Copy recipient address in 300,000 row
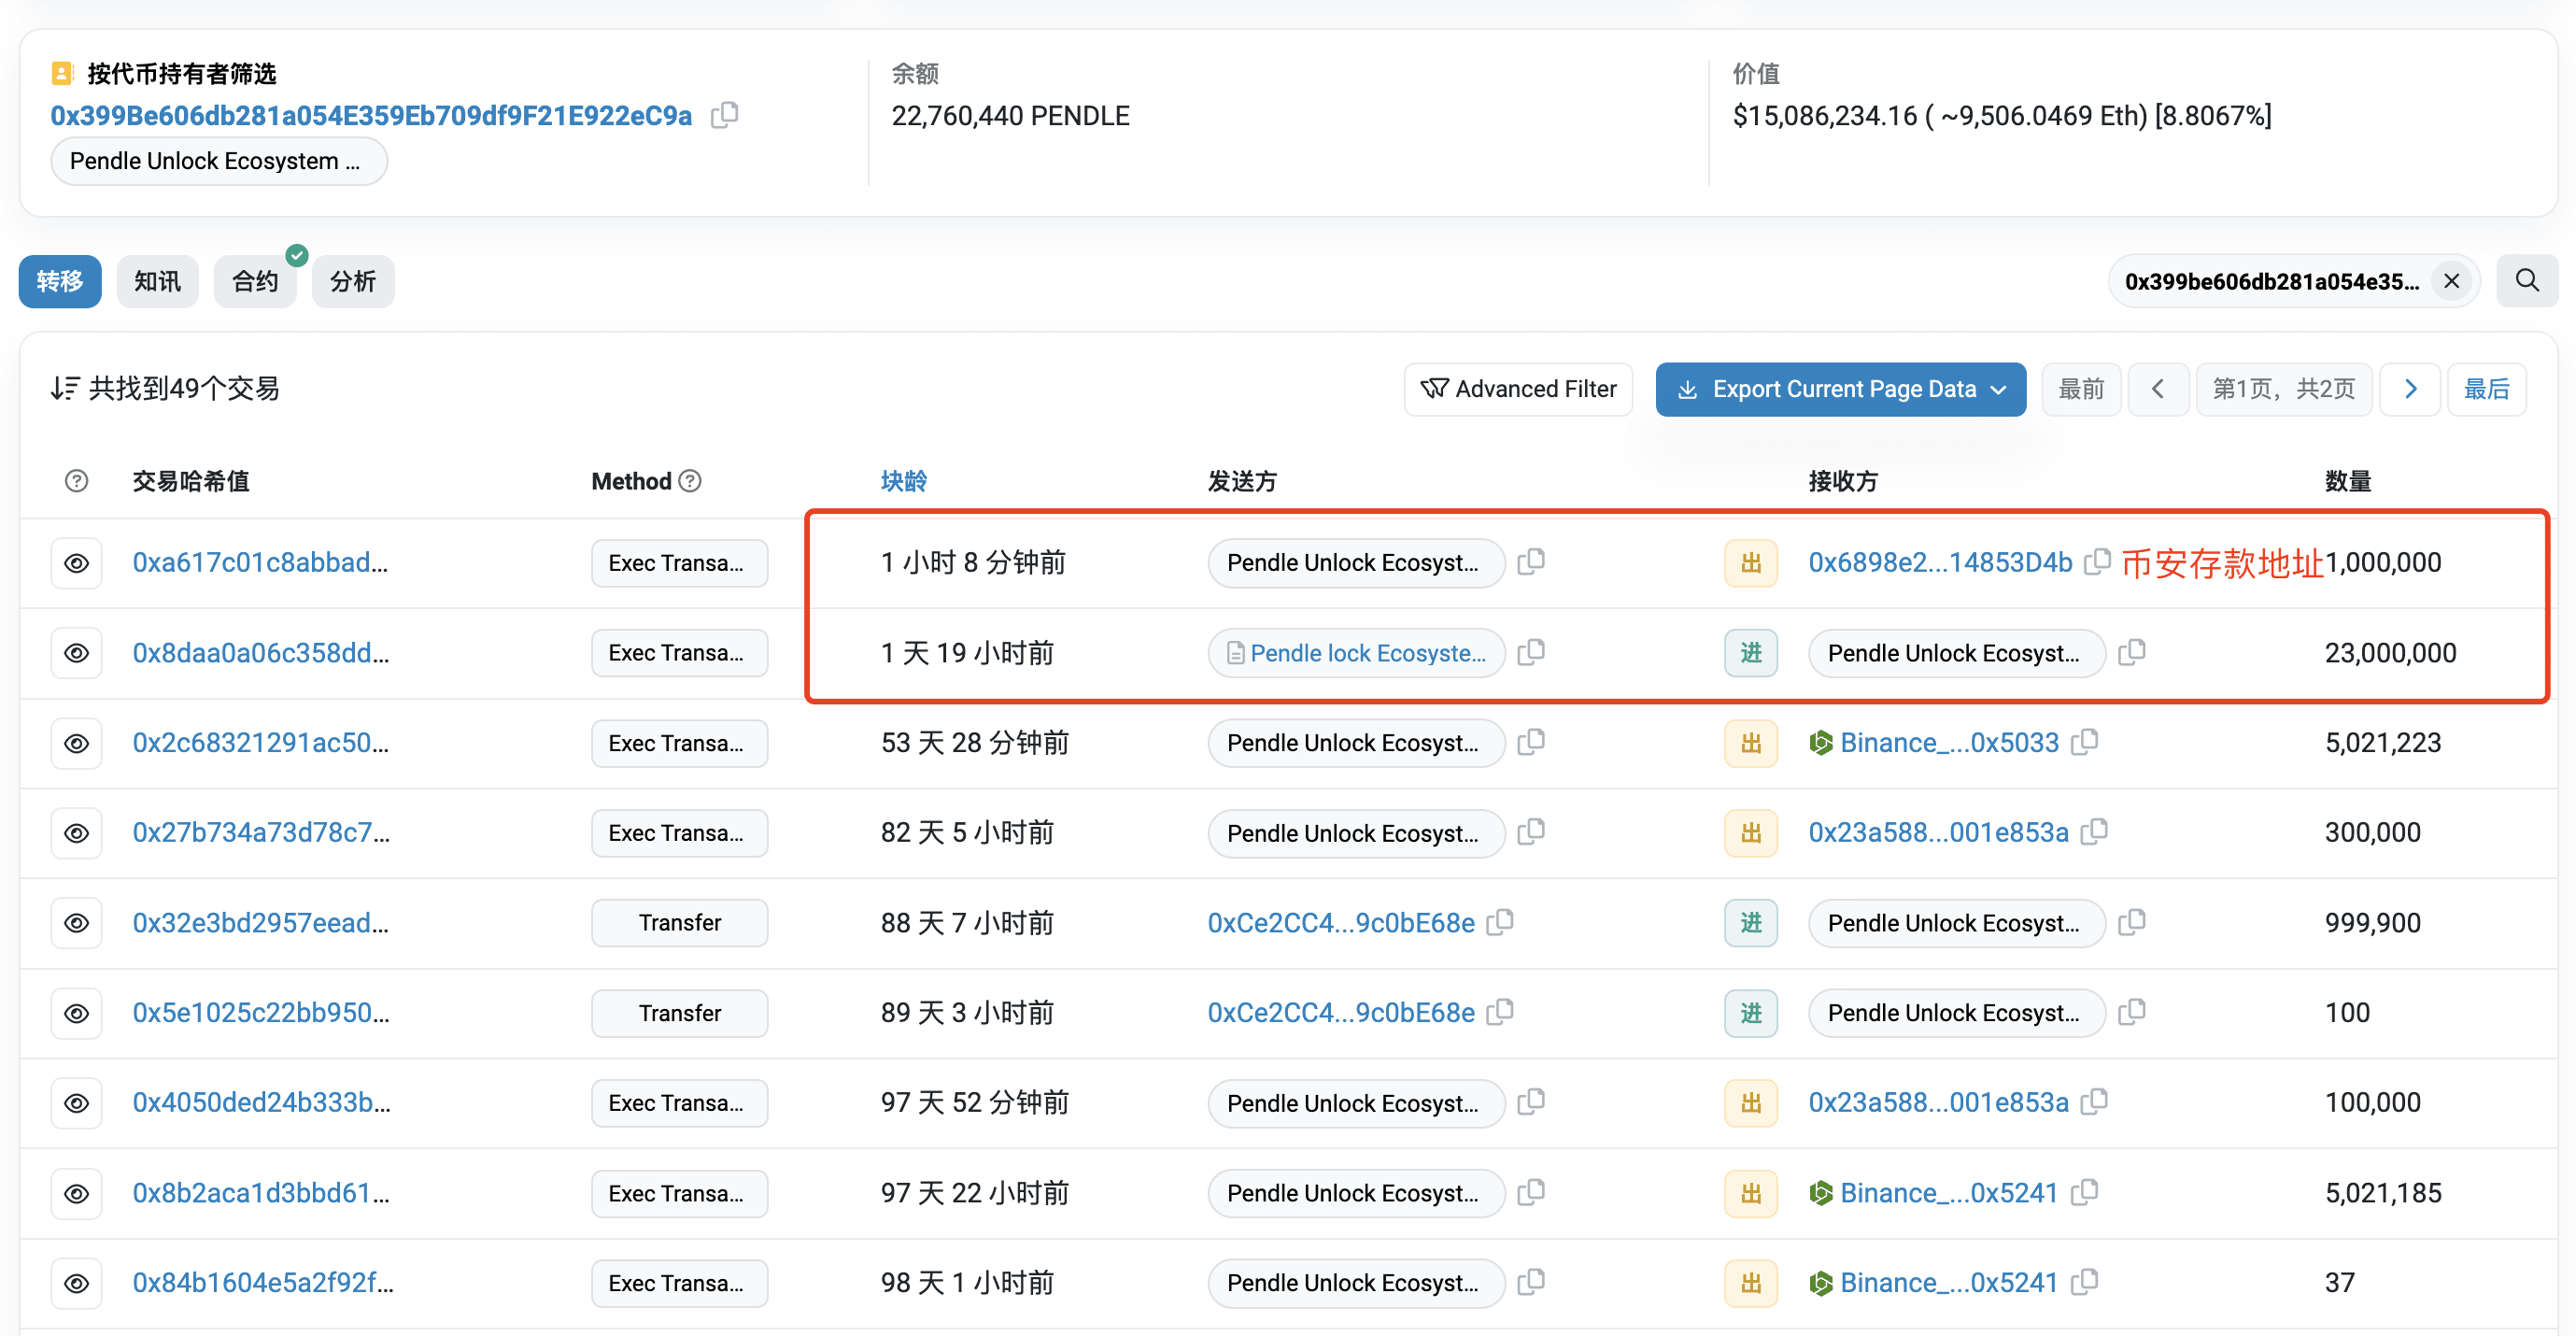 [2094, 833]
